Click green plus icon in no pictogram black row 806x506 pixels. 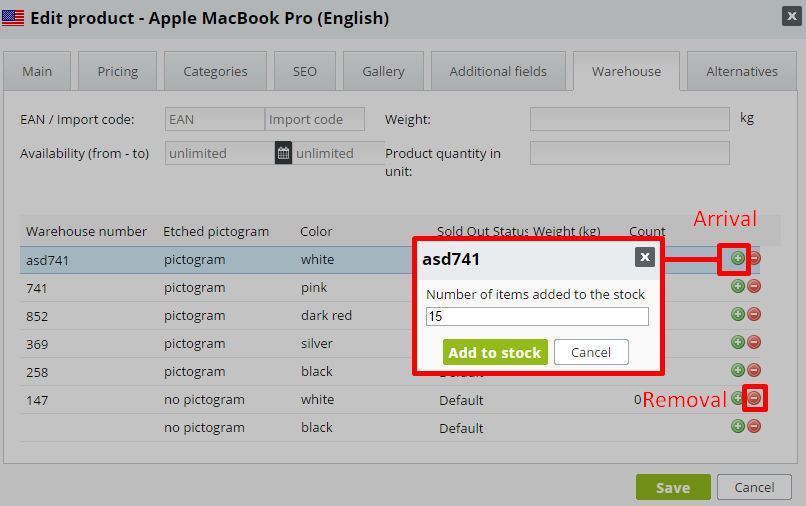click(738, 426)
